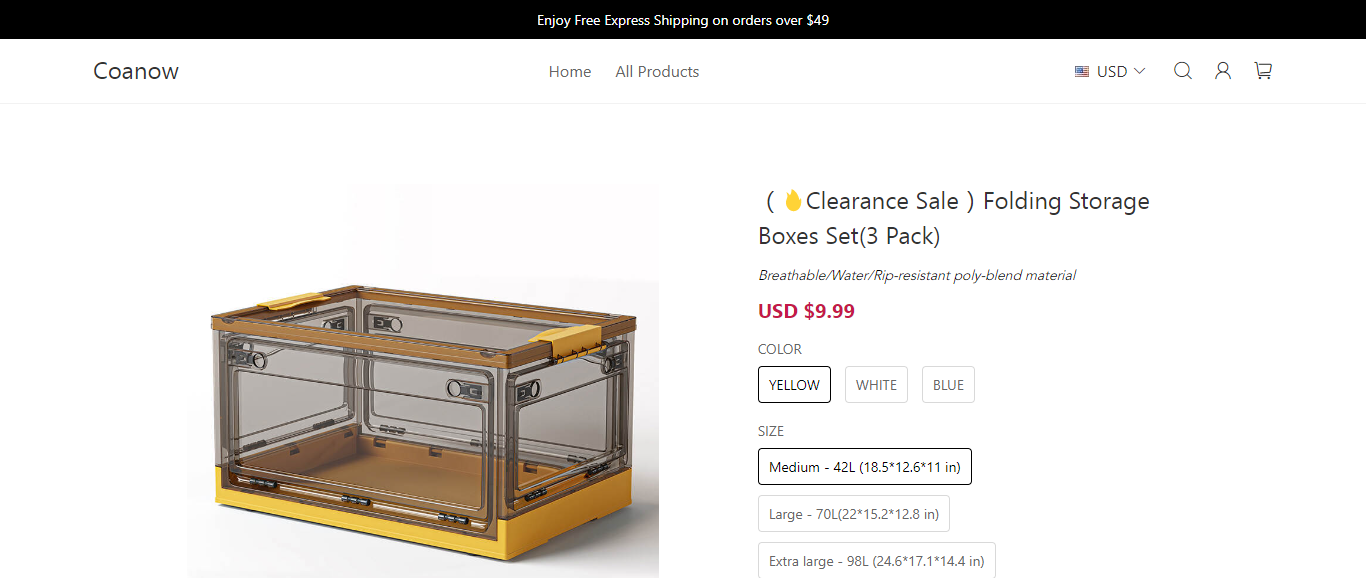Open the user account icon
Image resolution: width=1366 pixels, height=578 pixels.
click(x=1223, y=71)
